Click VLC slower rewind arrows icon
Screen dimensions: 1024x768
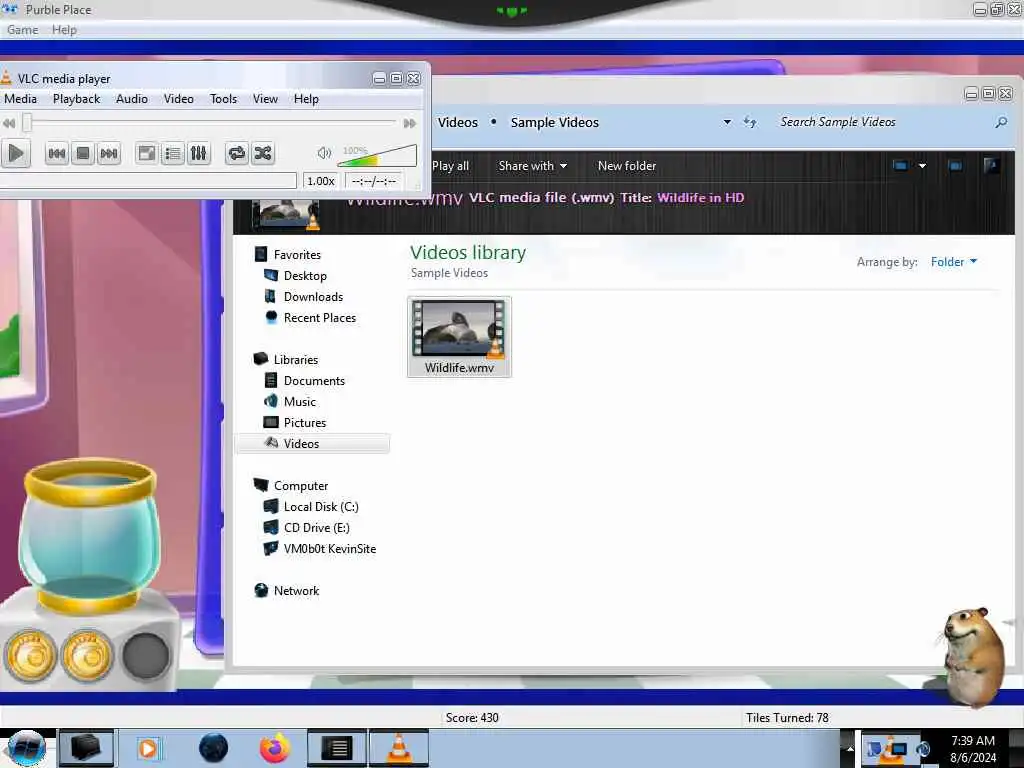[9, 123]
